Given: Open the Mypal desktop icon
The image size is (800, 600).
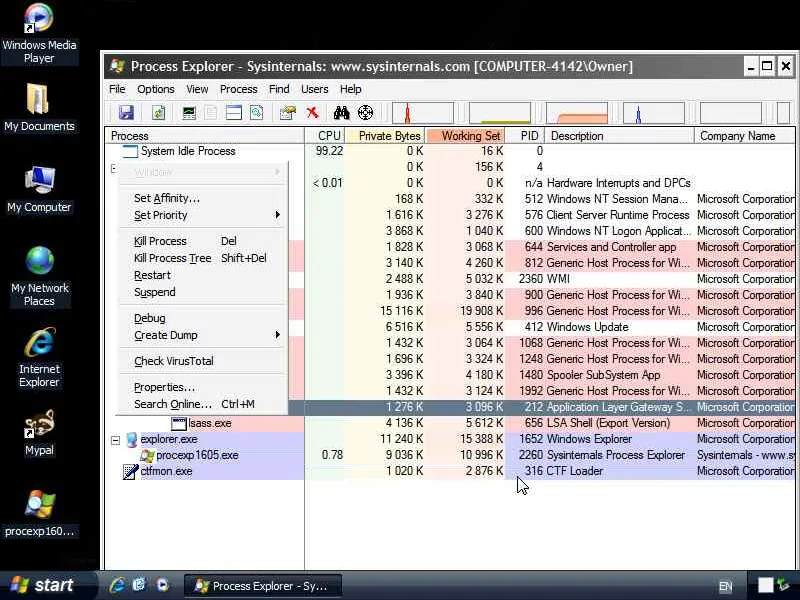Looking at the screenshot, I should click(x=39, y=432).
